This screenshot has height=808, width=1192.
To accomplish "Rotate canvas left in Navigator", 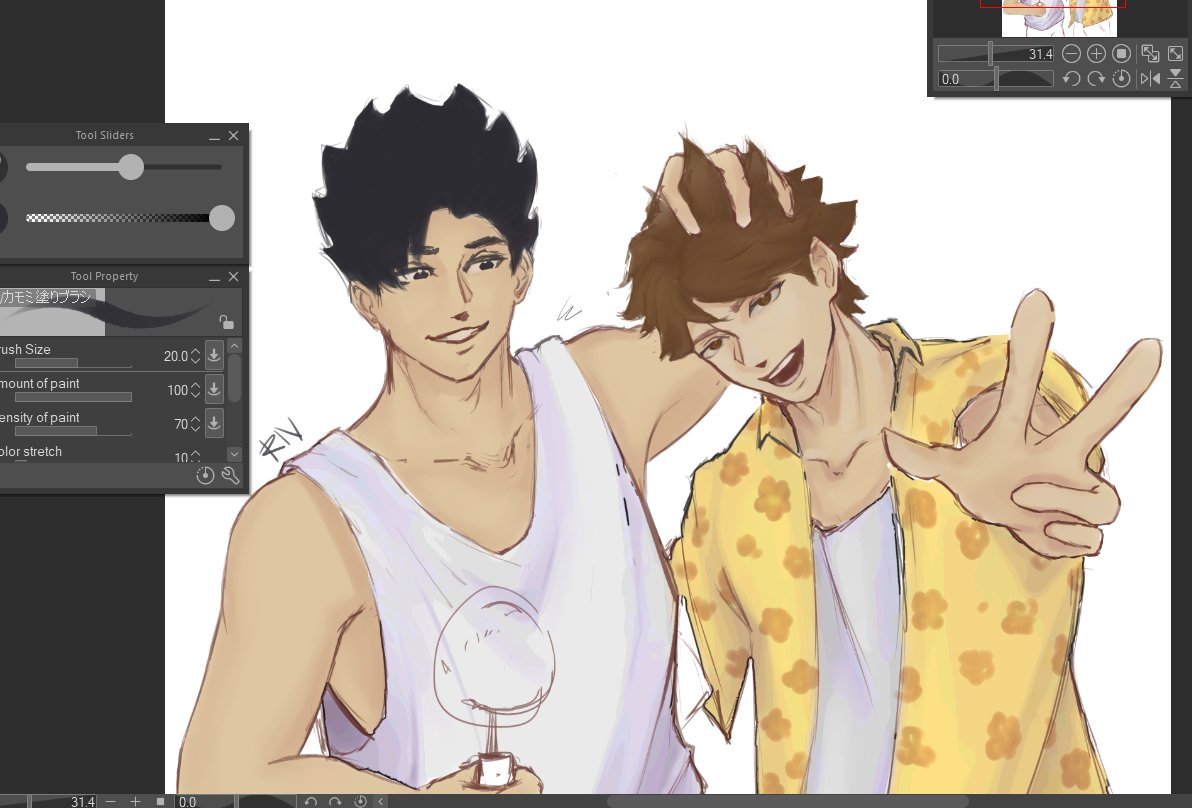I will pos(1071,78).
